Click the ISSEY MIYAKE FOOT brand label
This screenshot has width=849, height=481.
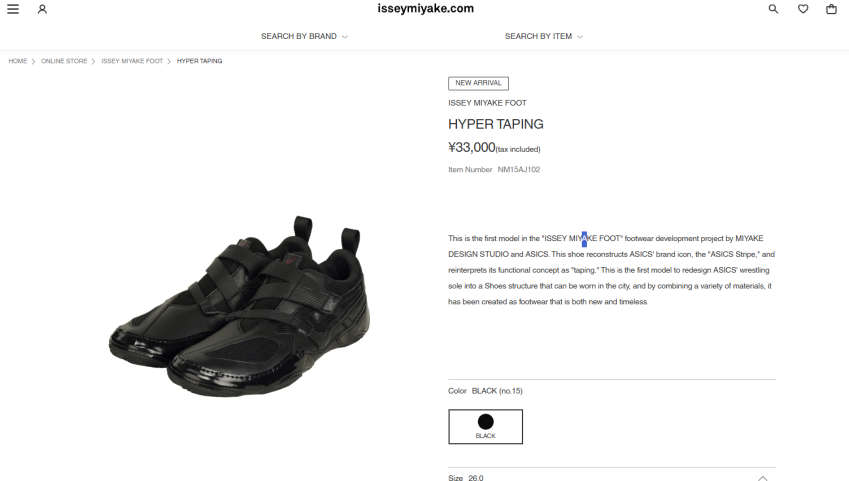(x=487, y=103)
